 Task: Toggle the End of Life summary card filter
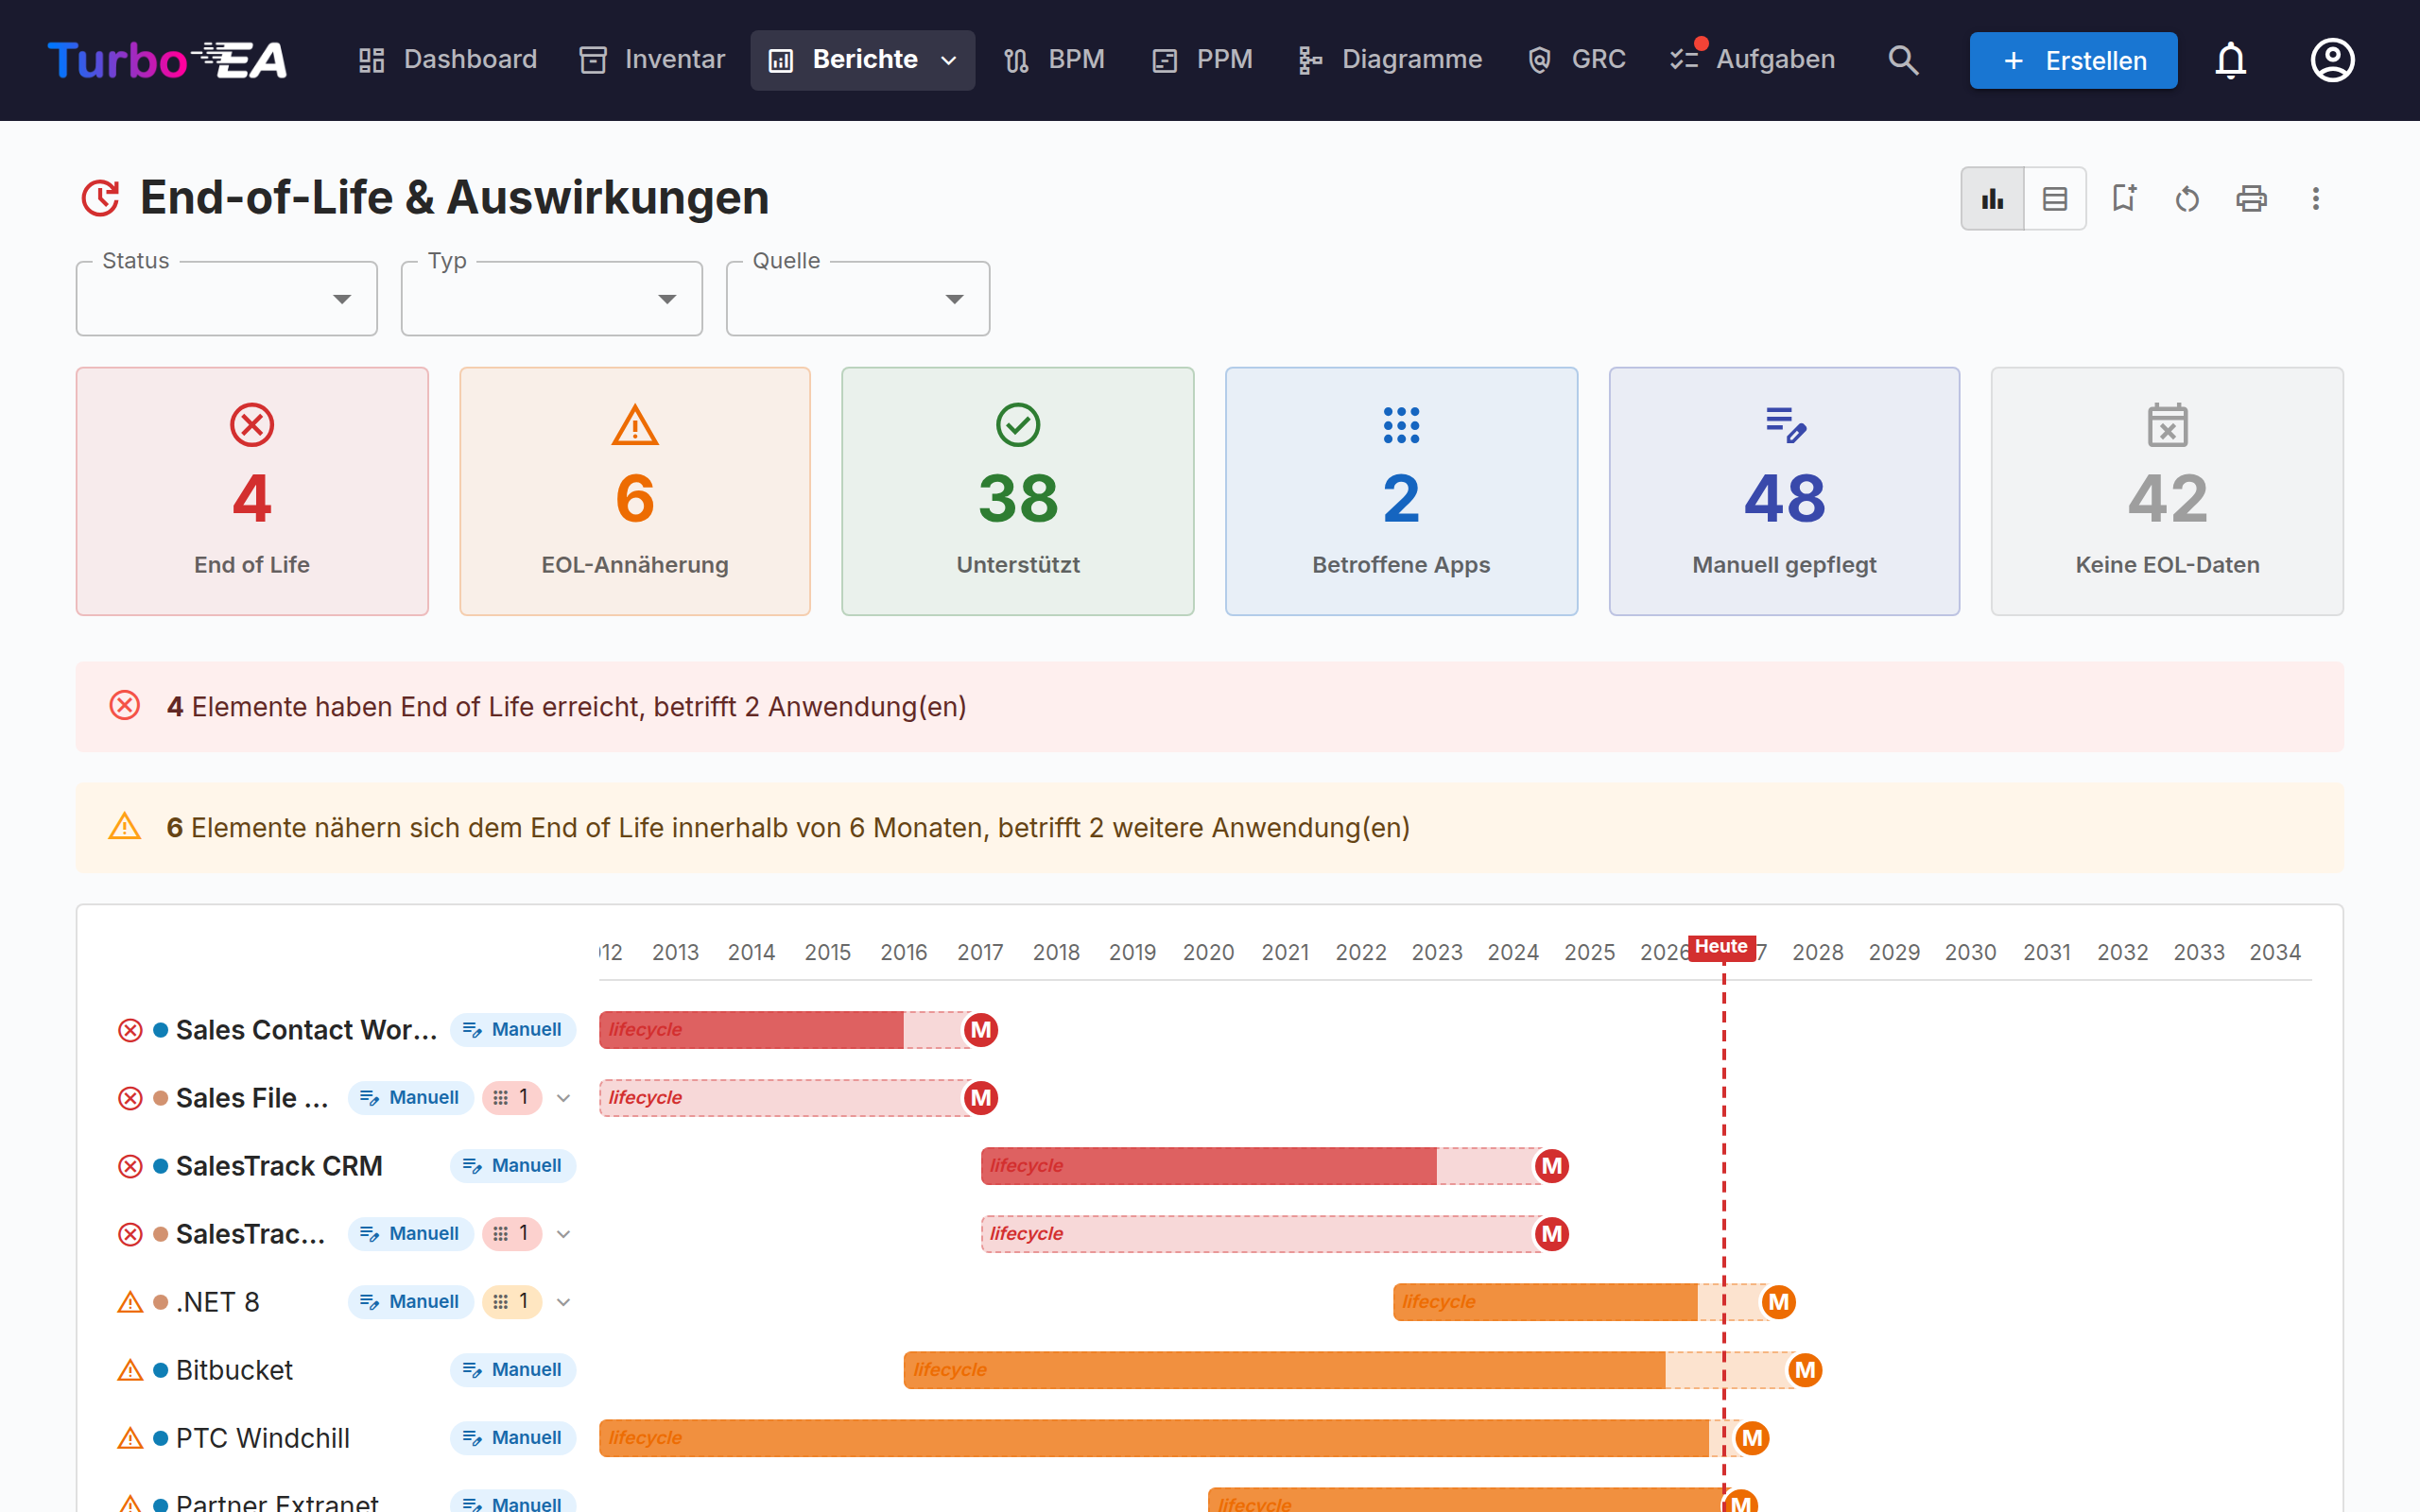pos(252,491)
